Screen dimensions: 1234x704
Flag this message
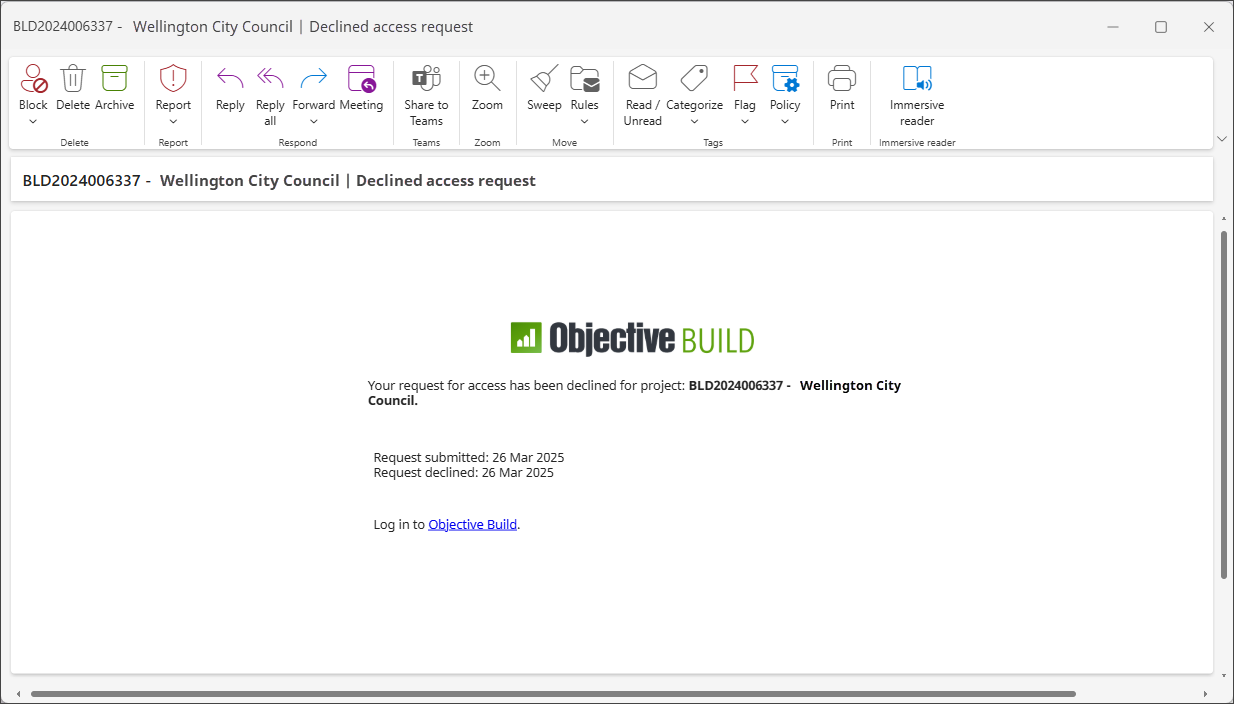tap(745, 87)
